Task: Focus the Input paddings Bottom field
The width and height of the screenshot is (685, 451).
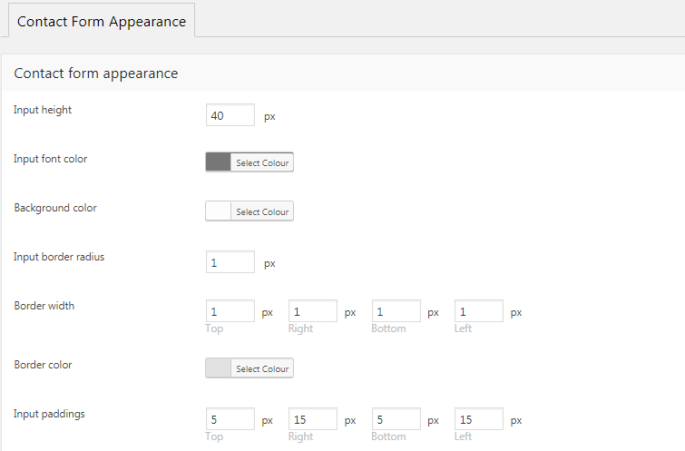Action: (396, 418)
